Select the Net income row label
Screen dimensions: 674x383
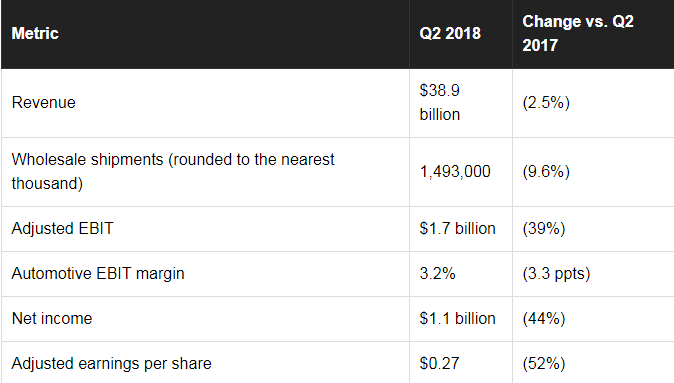click(52, 319)
